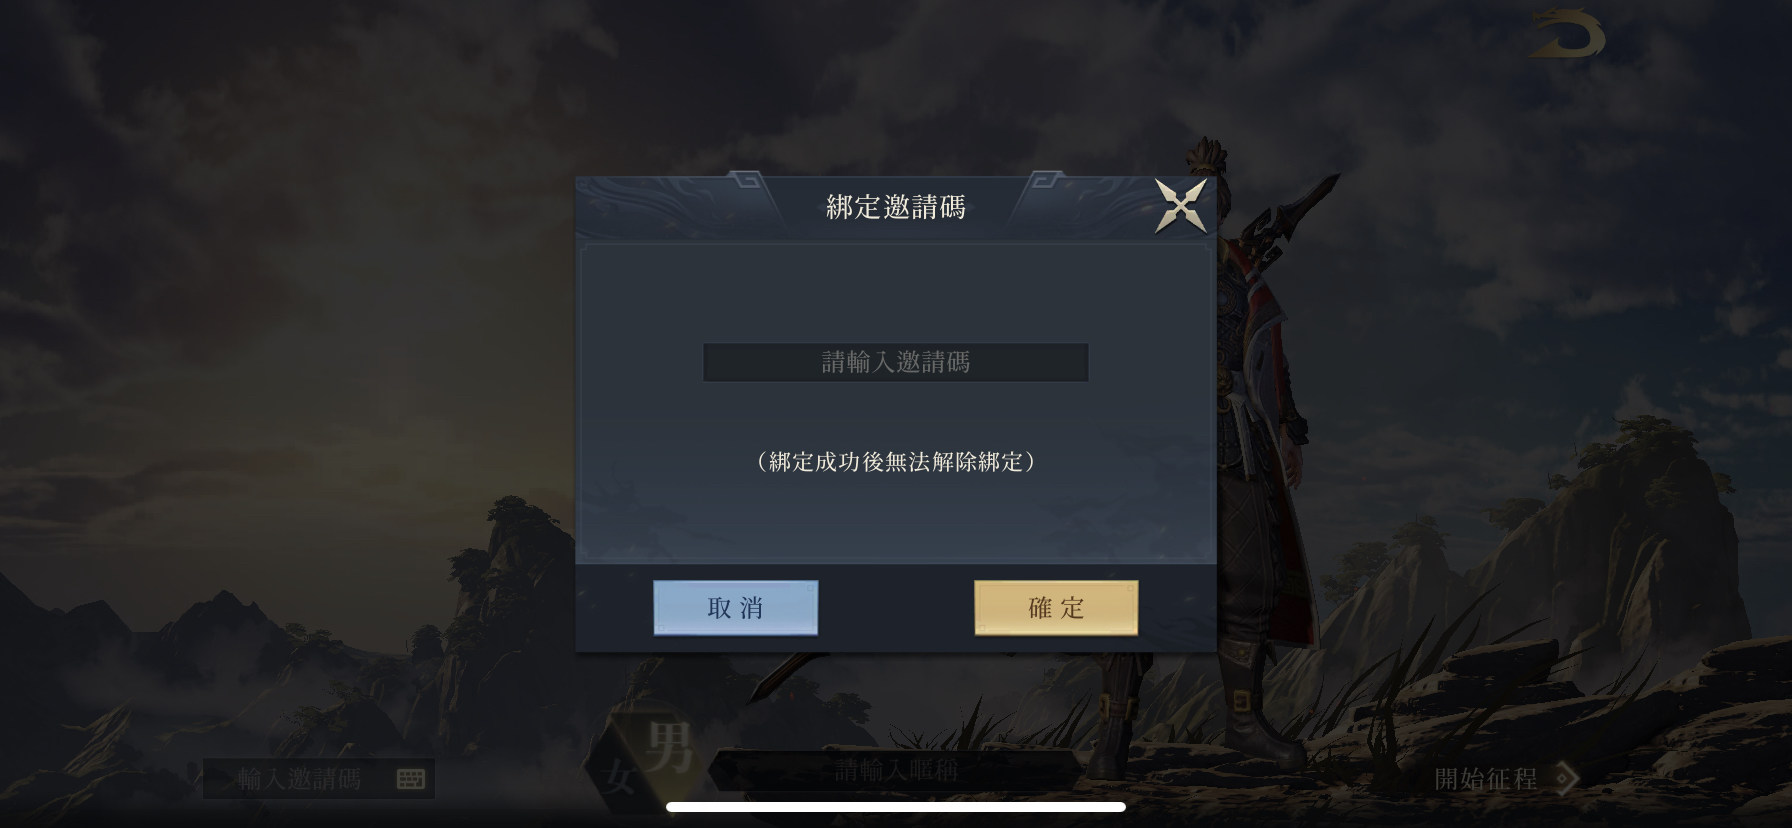Click the 綁定邀請碼 dialog title
This screenshot has height=828, width=1792.
(896, 206)
